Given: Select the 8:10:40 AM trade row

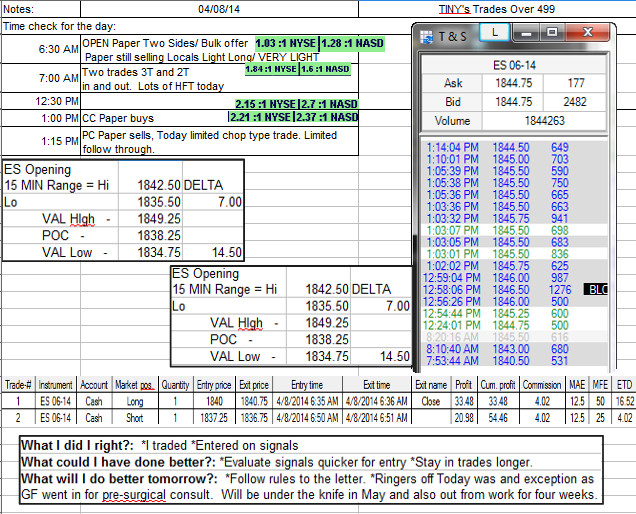Looking at the screenshot, I should [514, 349].
